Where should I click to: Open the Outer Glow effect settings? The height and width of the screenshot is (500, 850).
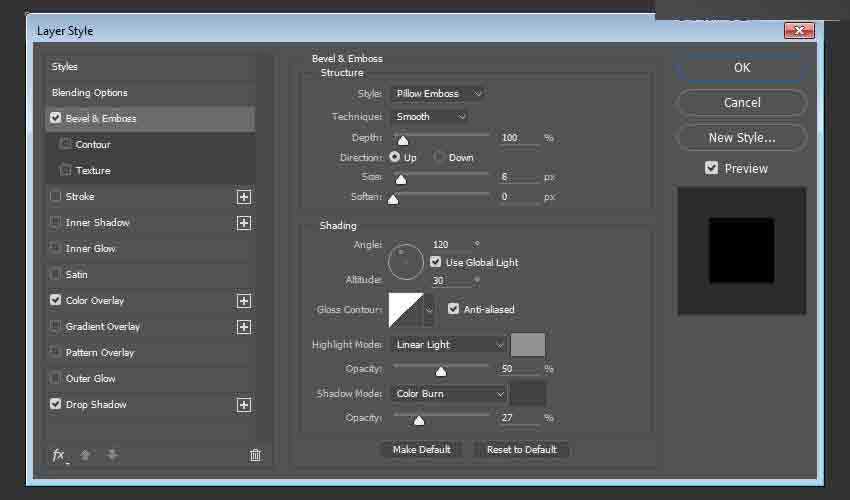[91, 379]
